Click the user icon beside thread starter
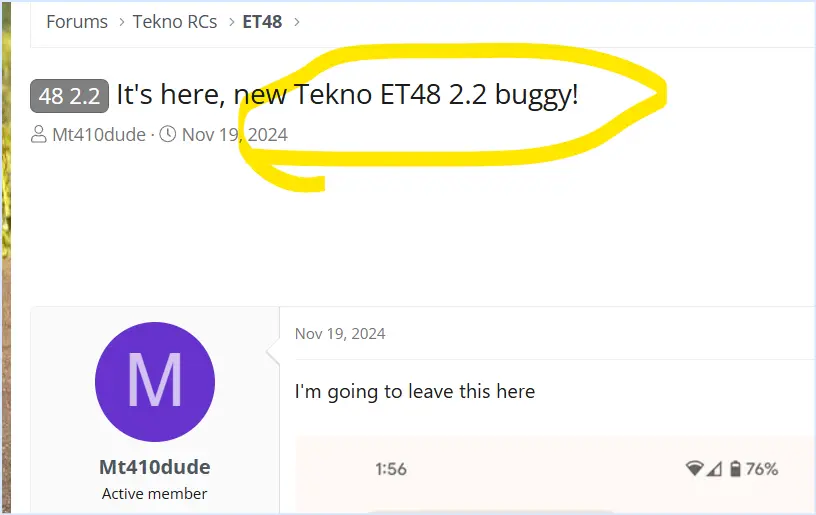This screenshot has width=816, height=515. pyautogui.click(x=39, y=135)
